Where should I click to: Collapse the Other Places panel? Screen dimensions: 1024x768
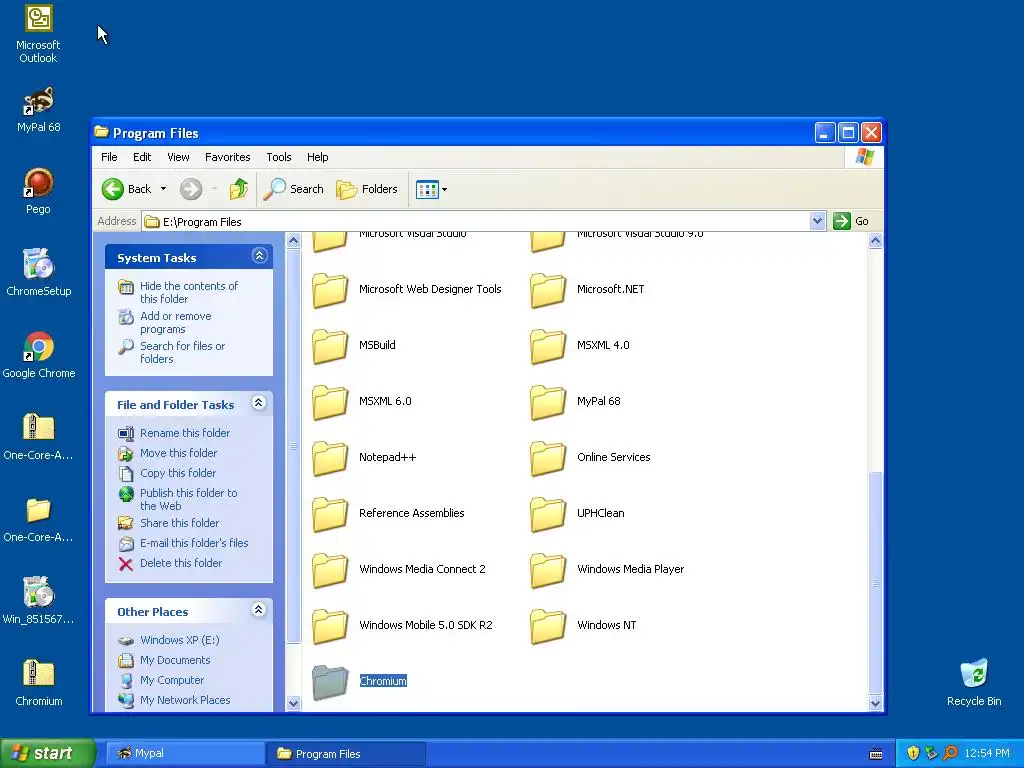click(259, 610)
